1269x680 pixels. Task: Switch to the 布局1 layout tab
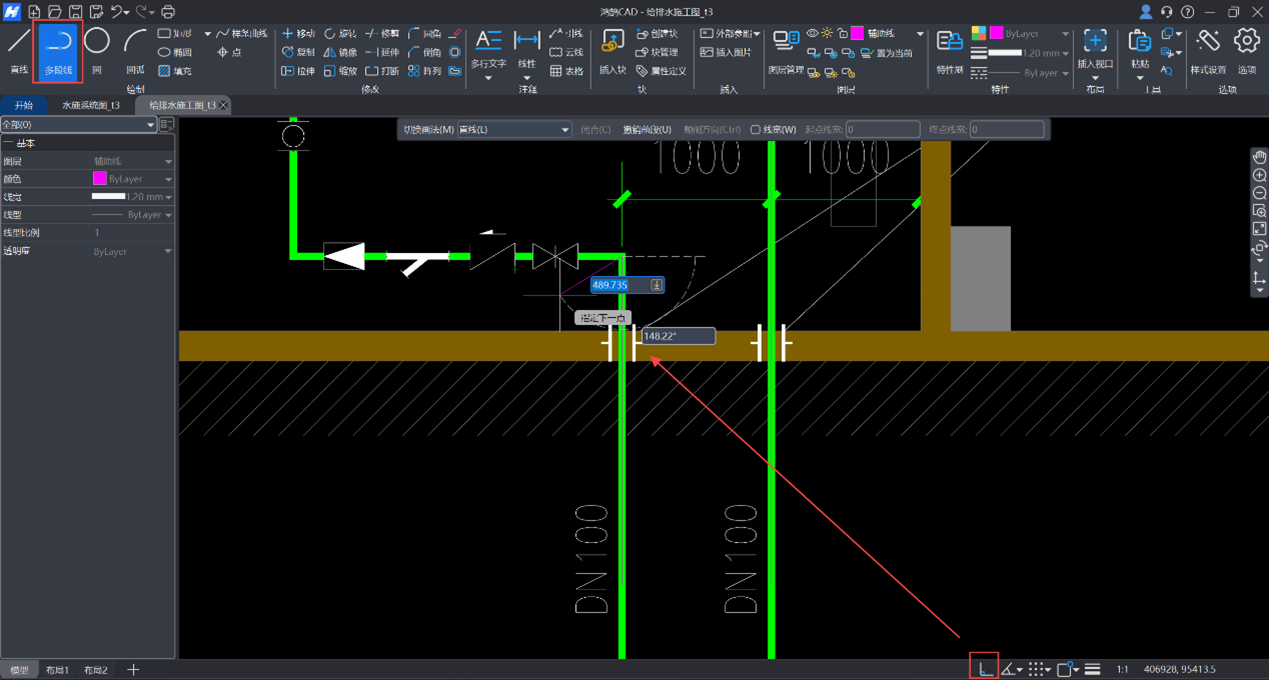pyautogui.click(x=57, y=670)
